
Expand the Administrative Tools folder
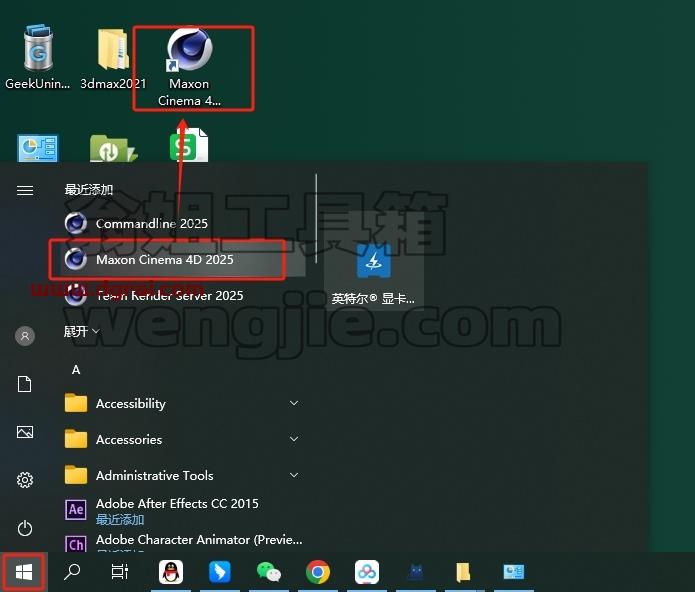[183, 475]
